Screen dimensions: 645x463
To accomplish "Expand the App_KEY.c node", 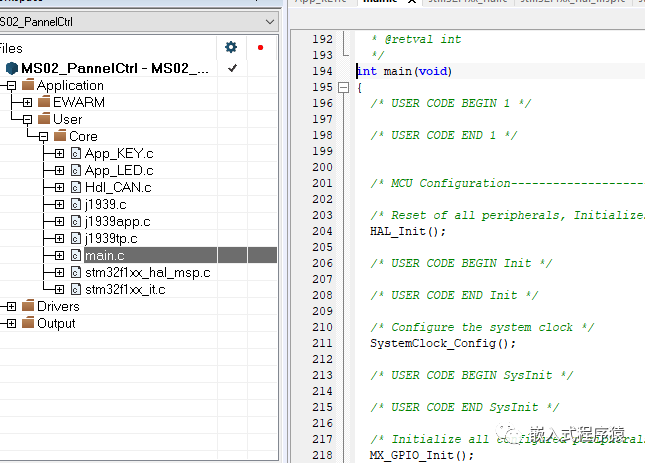I will pyautogui.click(x=60, y=153).
